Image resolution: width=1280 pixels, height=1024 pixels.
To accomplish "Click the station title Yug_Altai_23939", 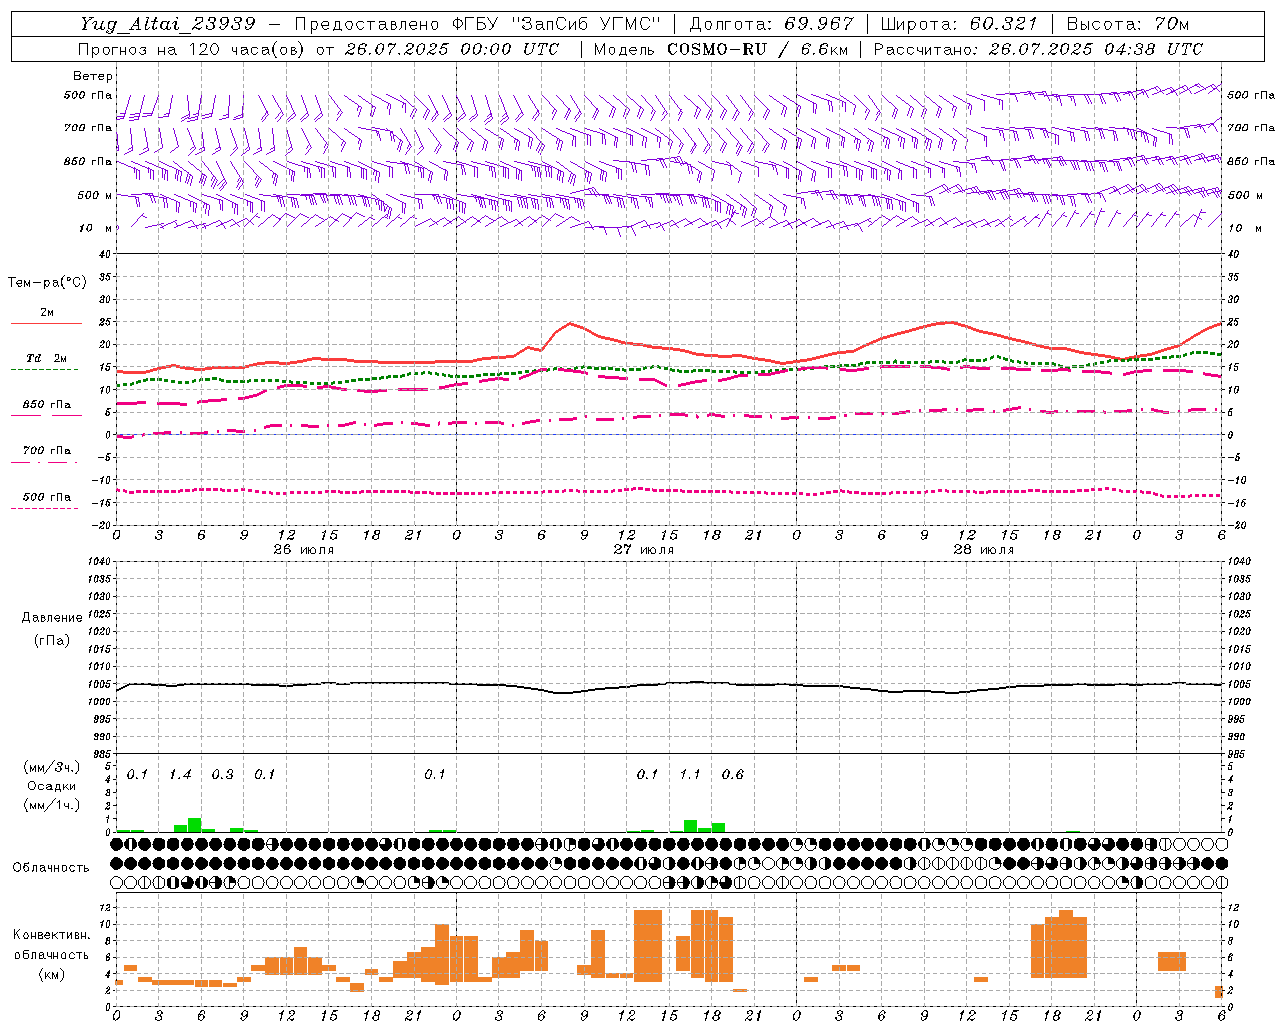I will tap(168, 24).
